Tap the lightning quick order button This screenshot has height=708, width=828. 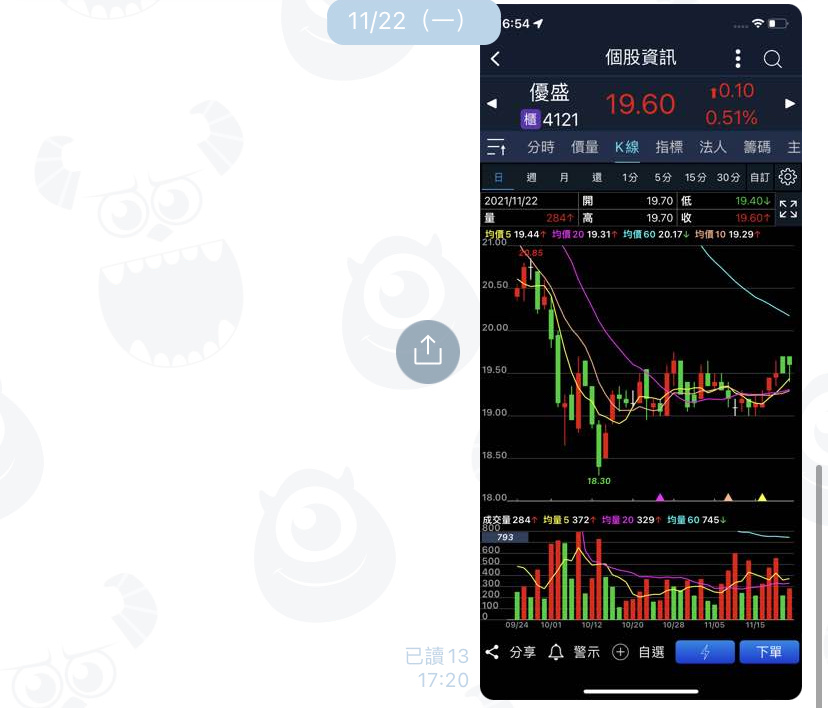705,652
